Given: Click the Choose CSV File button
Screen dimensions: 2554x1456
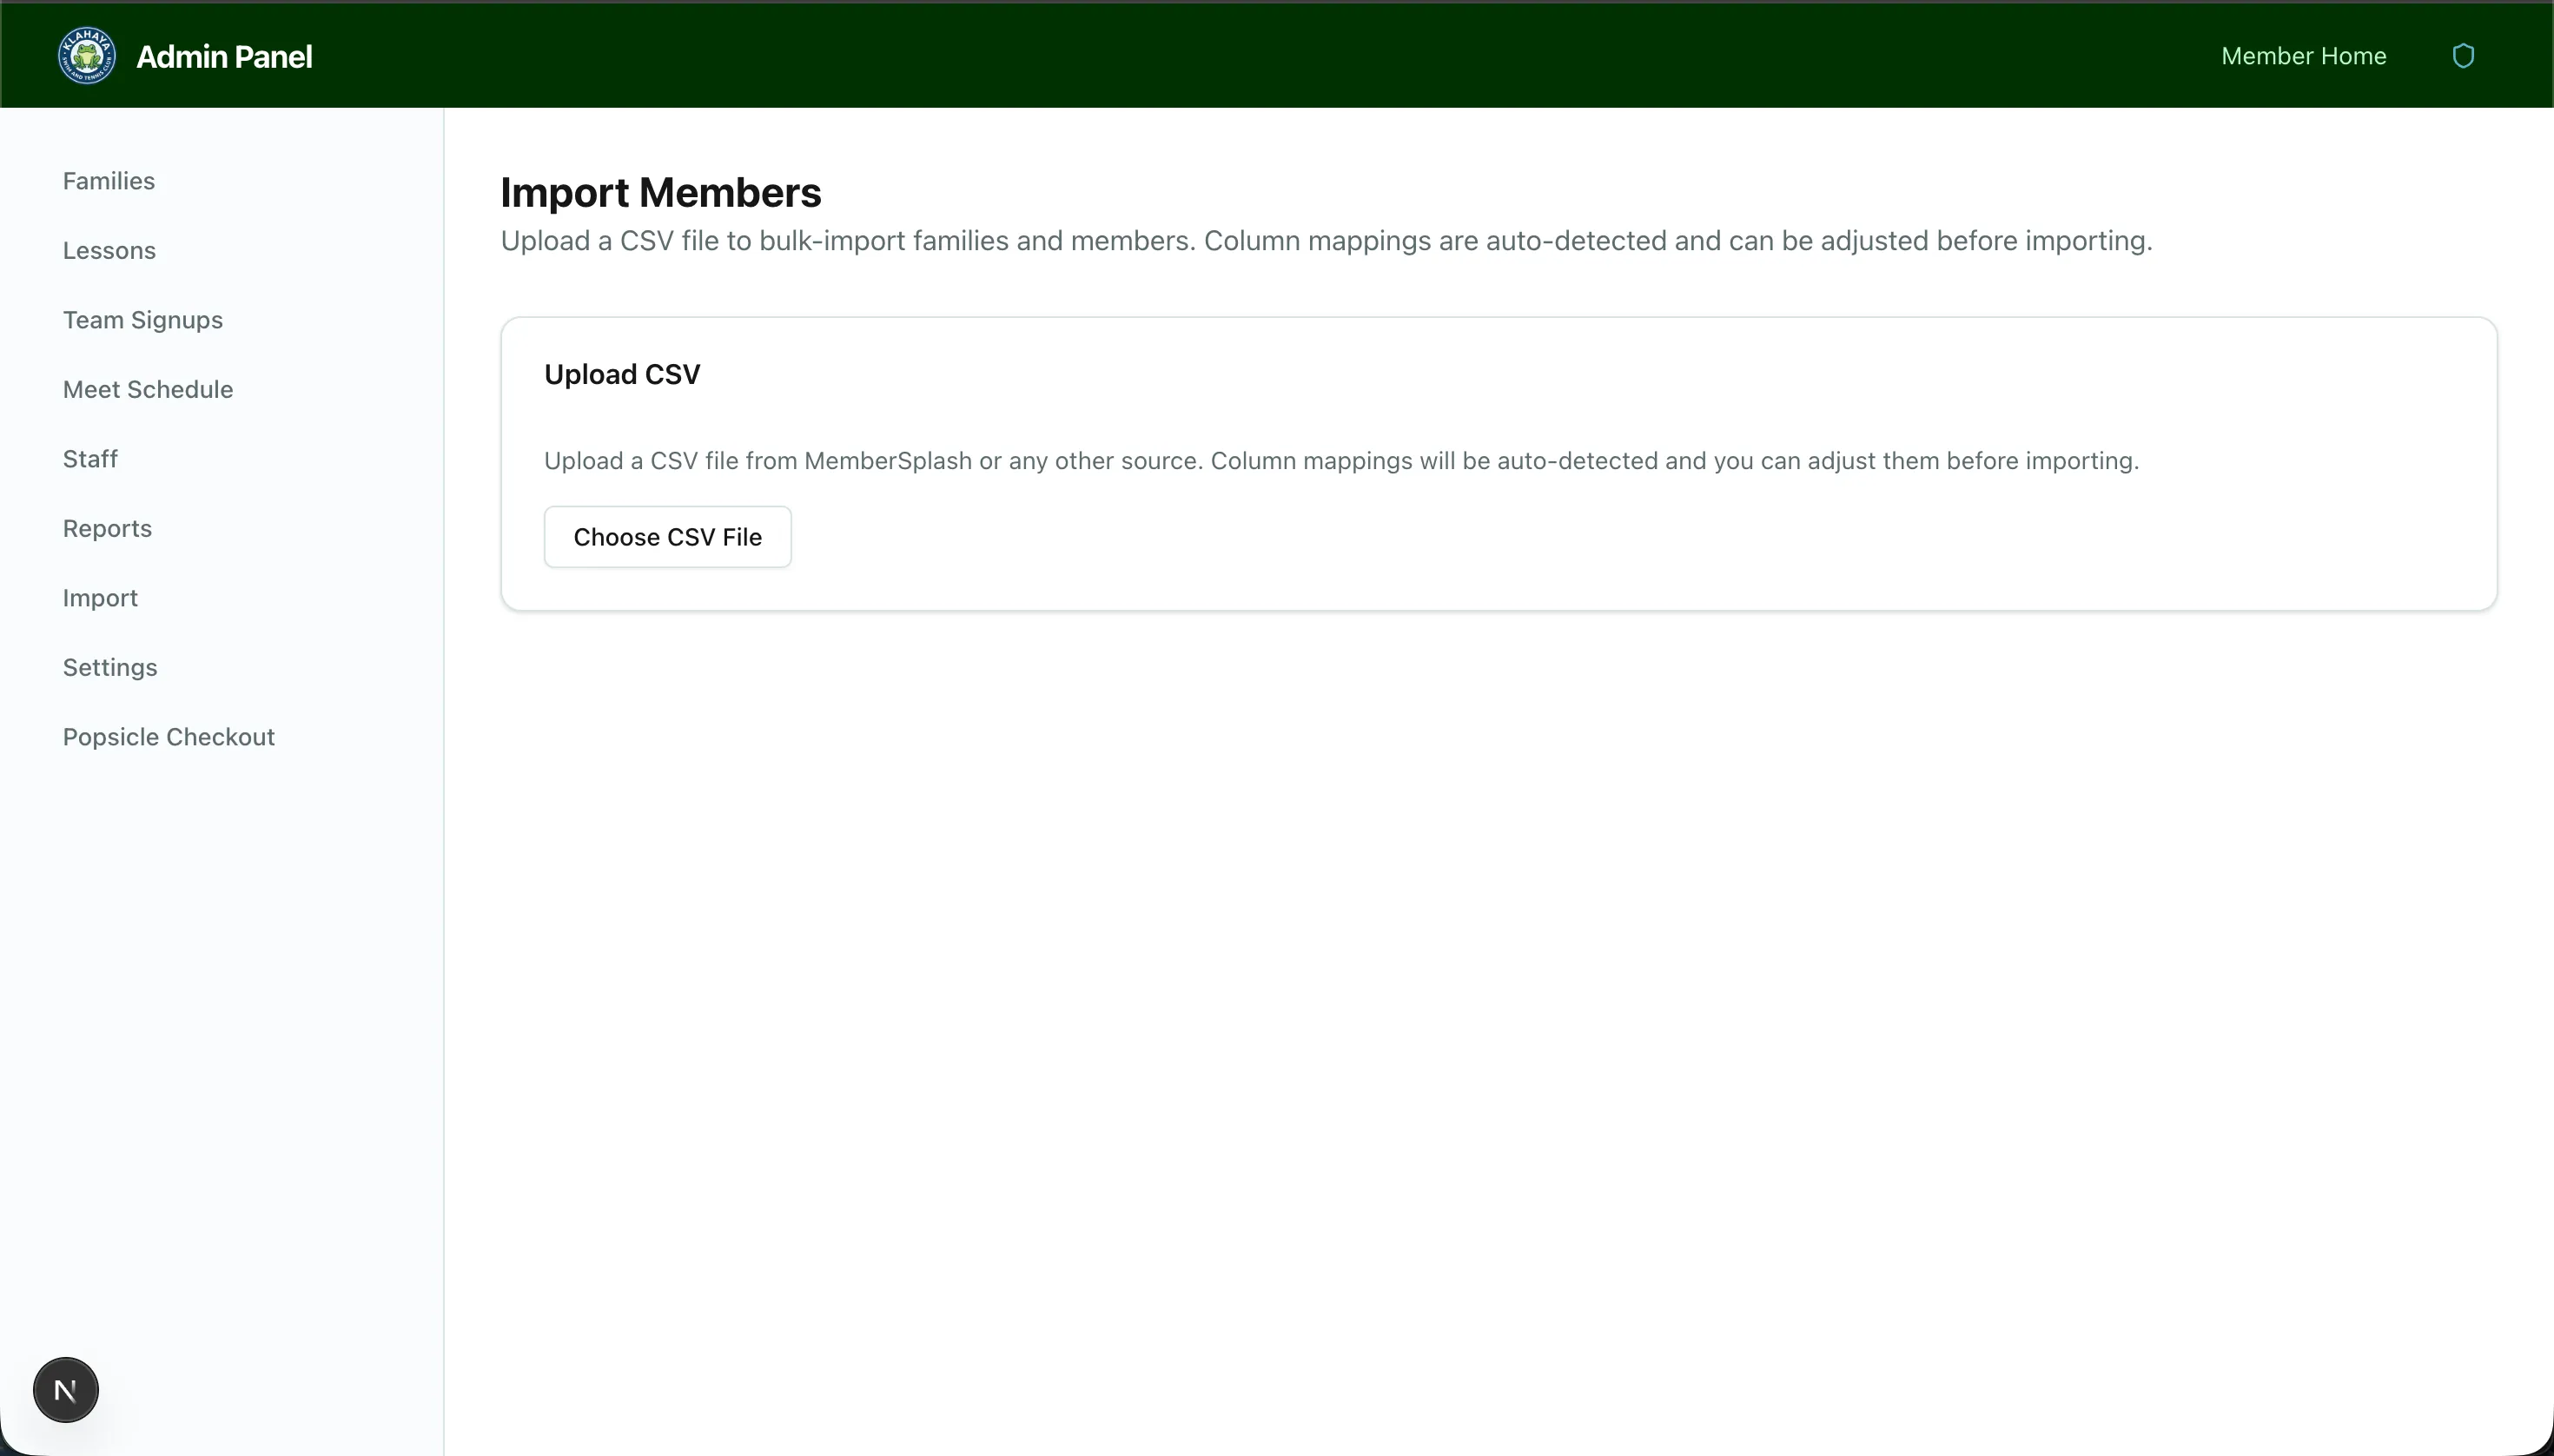Looking at the screenshot, I should [667, 536].
